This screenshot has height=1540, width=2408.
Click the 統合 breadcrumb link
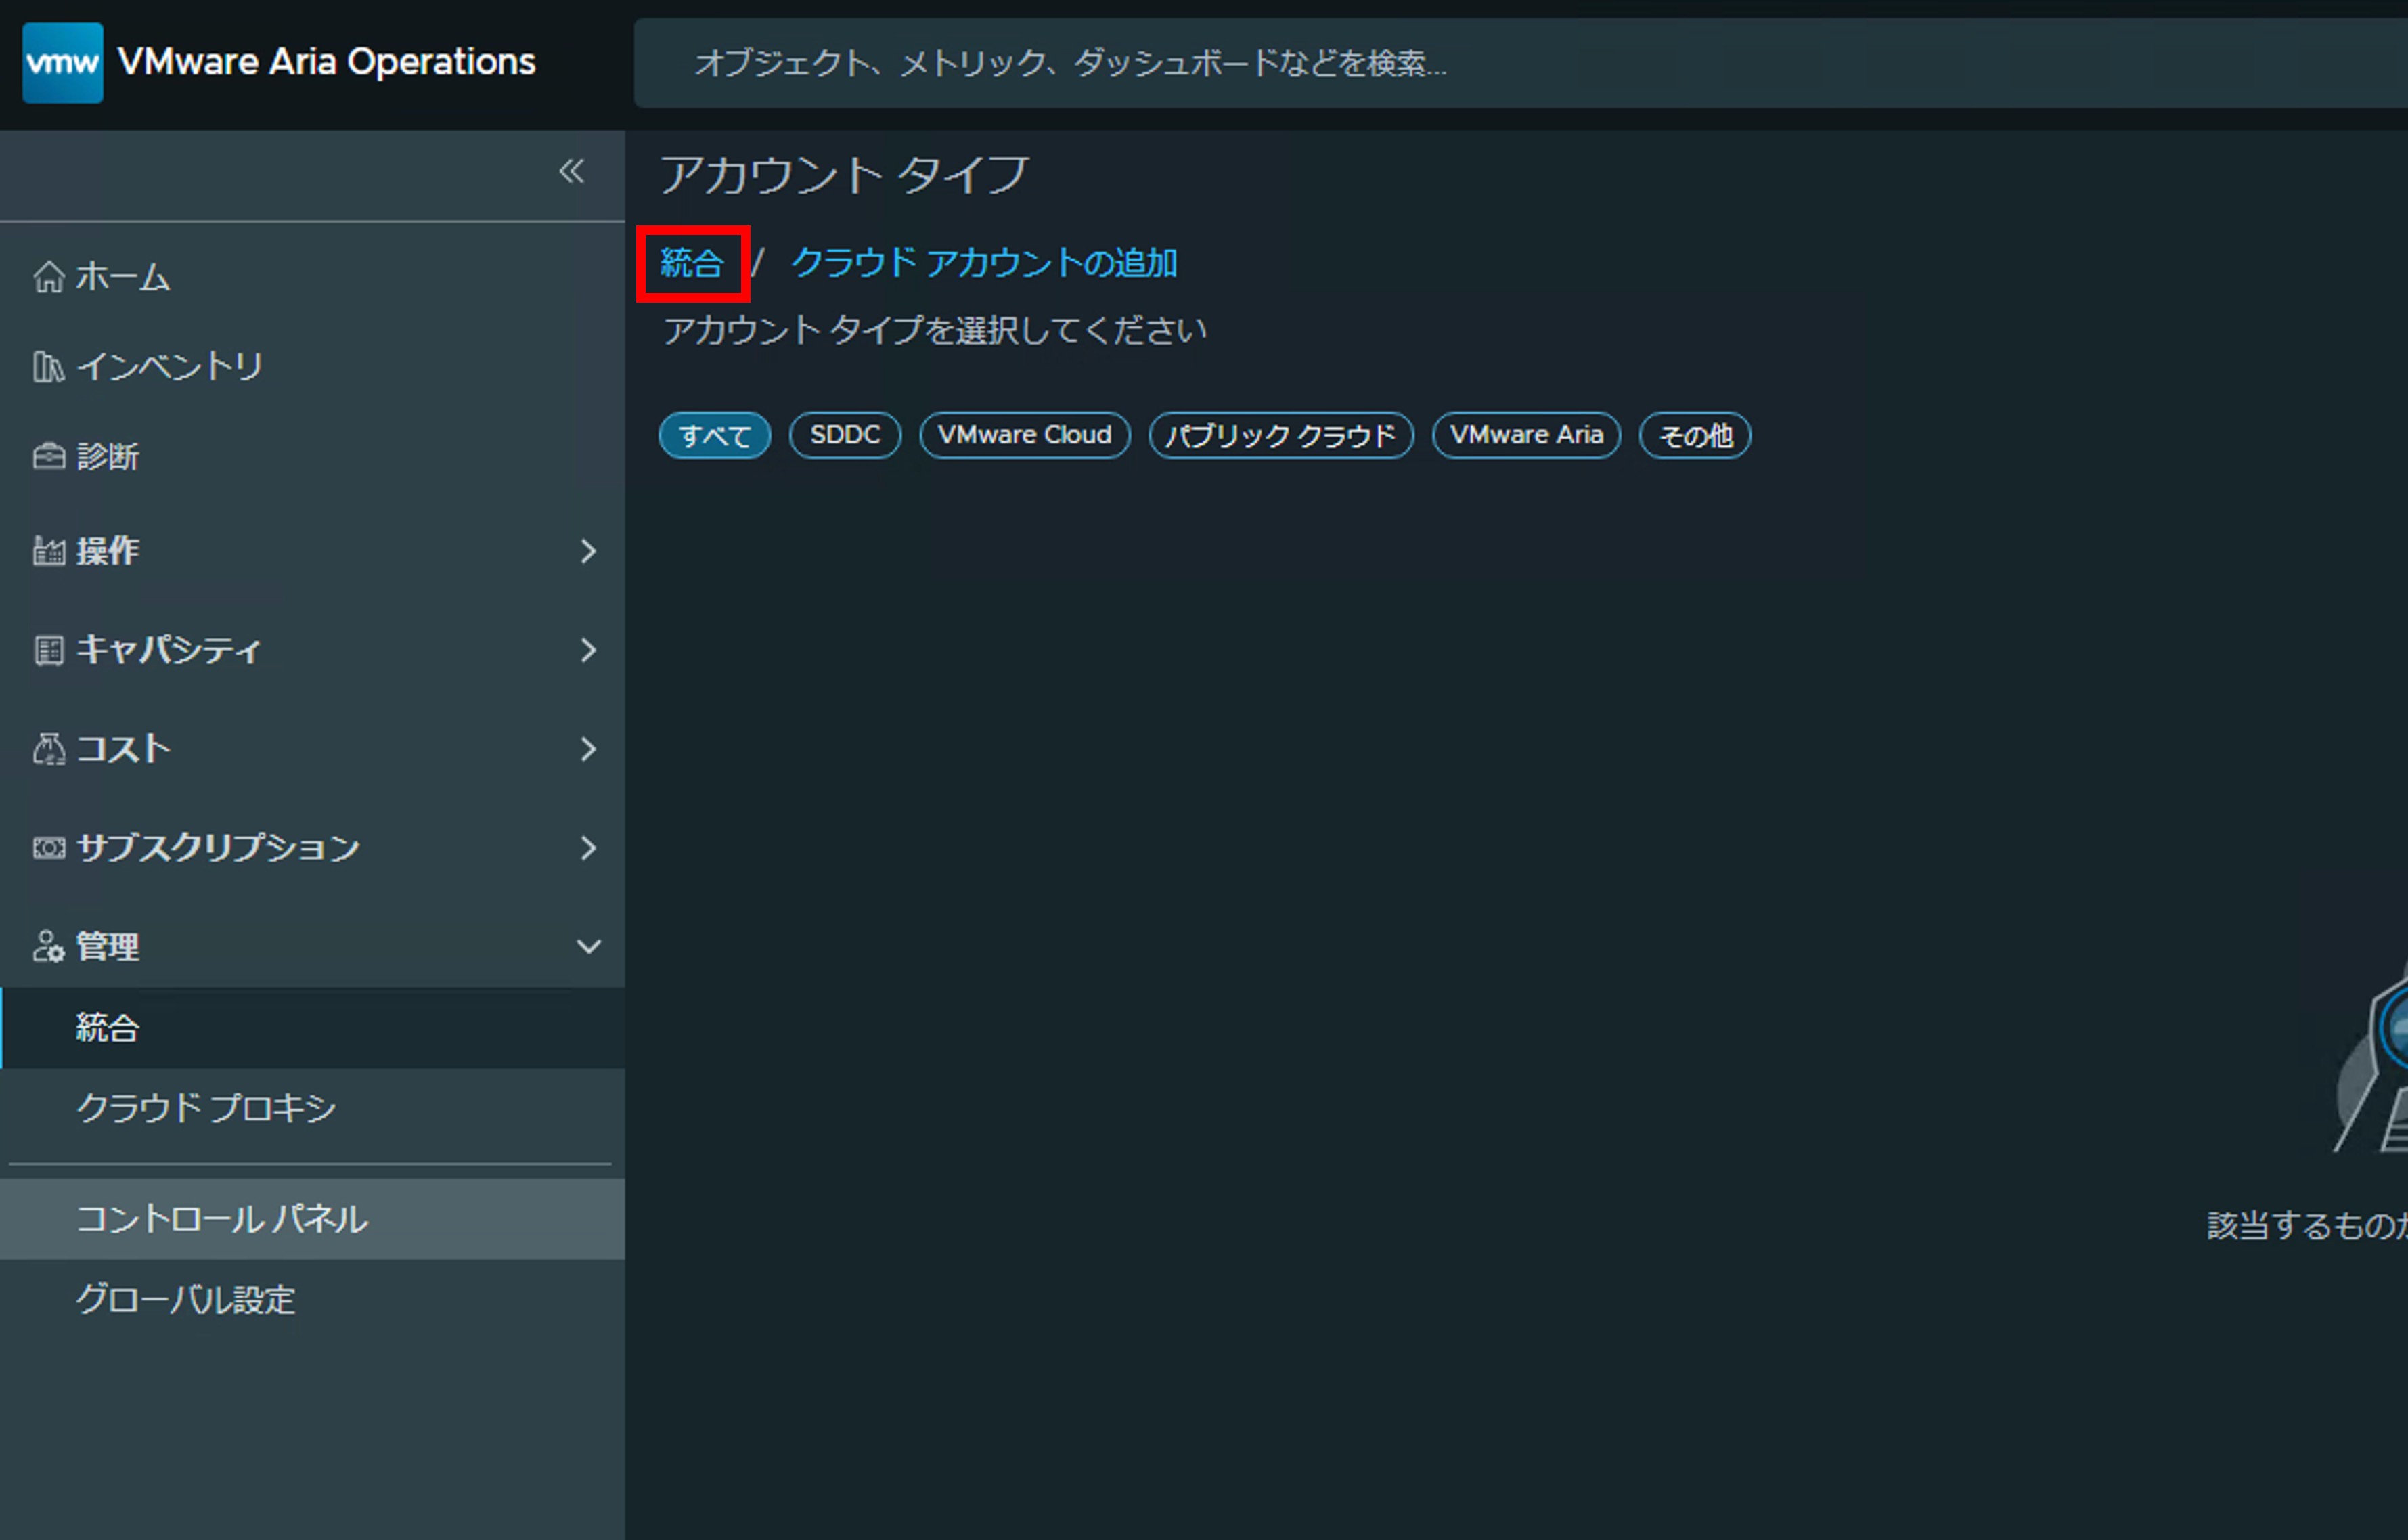point(691,263)
